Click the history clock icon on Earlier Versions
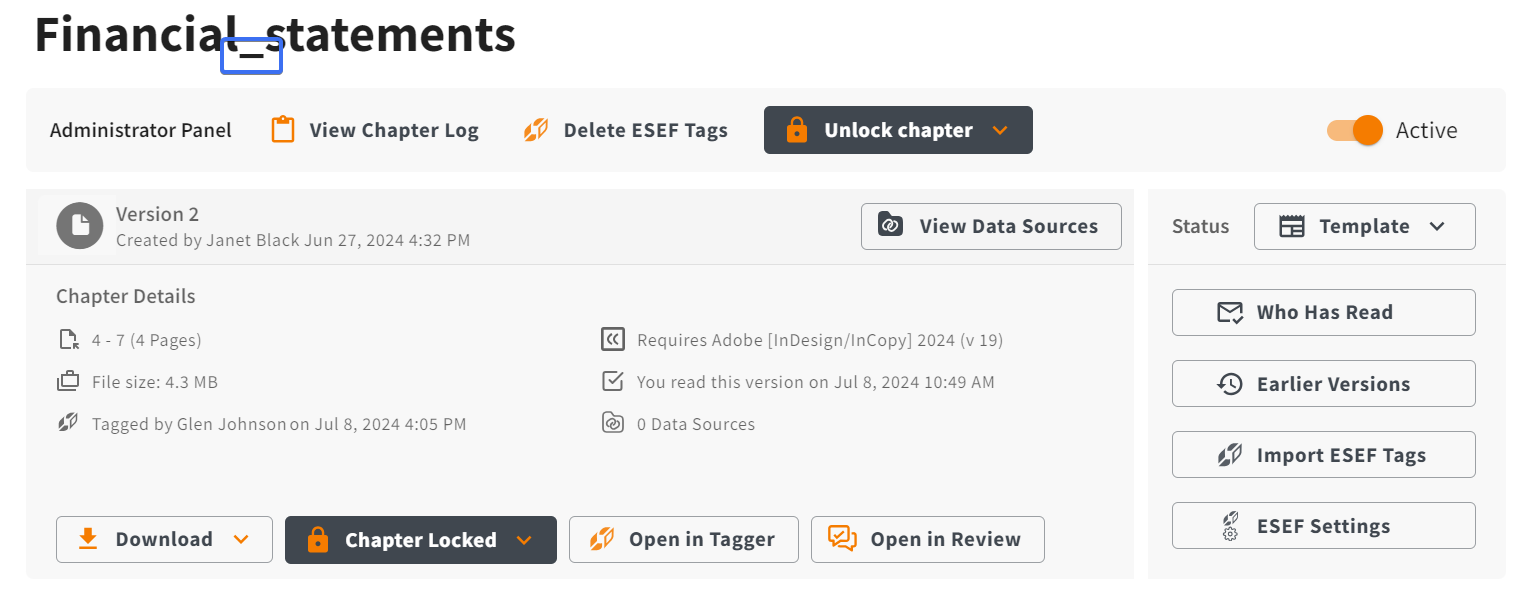This screenshot has width=1533, height=596. (1230, 384)
